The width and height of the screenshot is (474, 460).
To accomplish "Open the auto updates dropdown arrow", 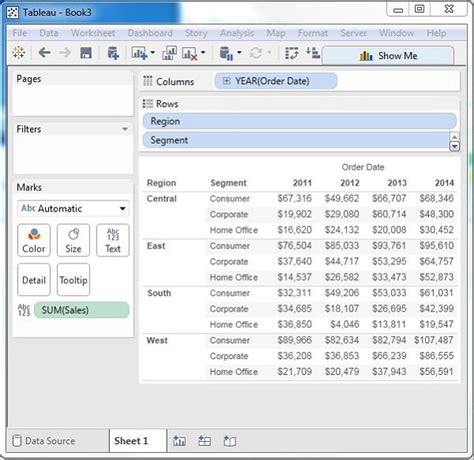I will pos(239,52).
